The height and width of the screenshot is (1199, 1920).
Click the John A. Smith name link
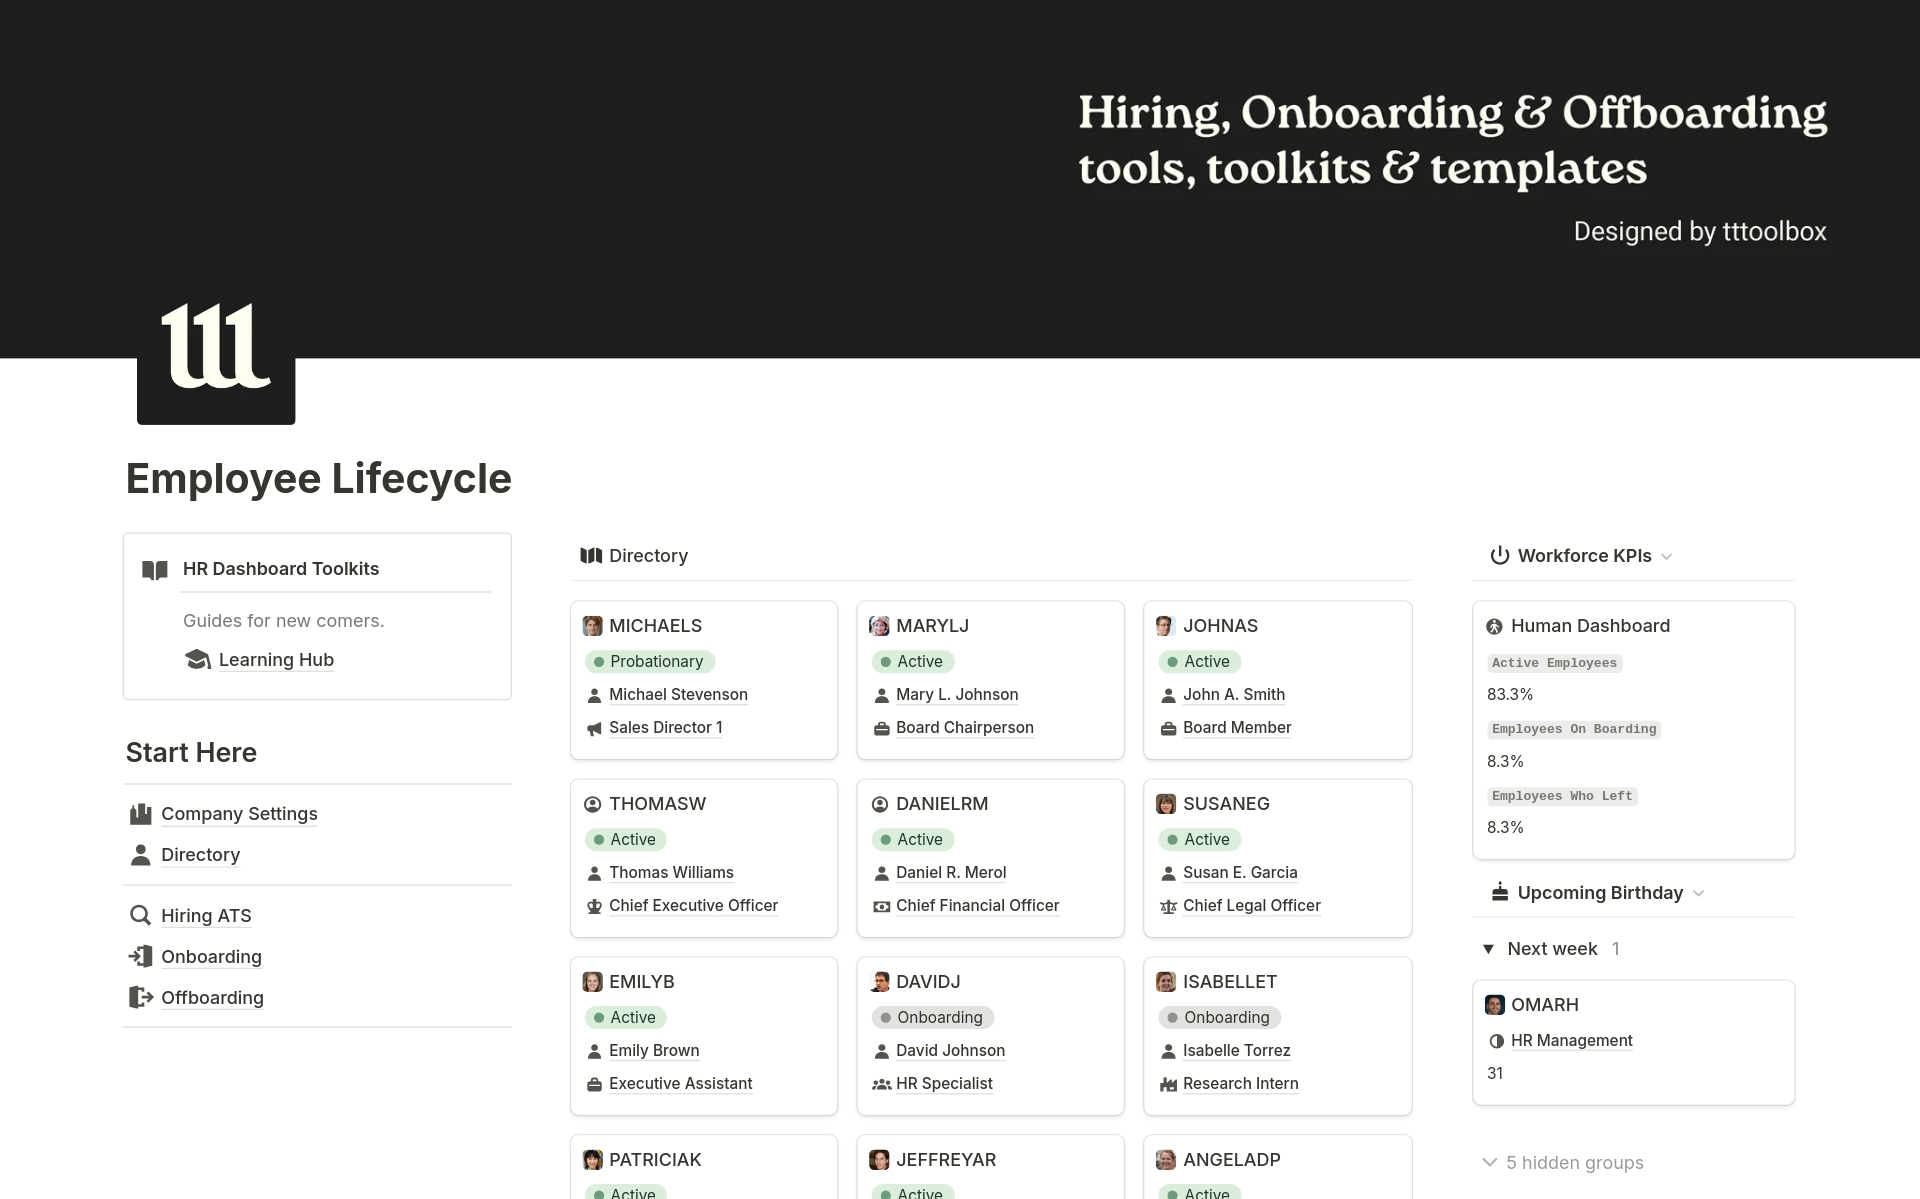(x=1234, y=695)
